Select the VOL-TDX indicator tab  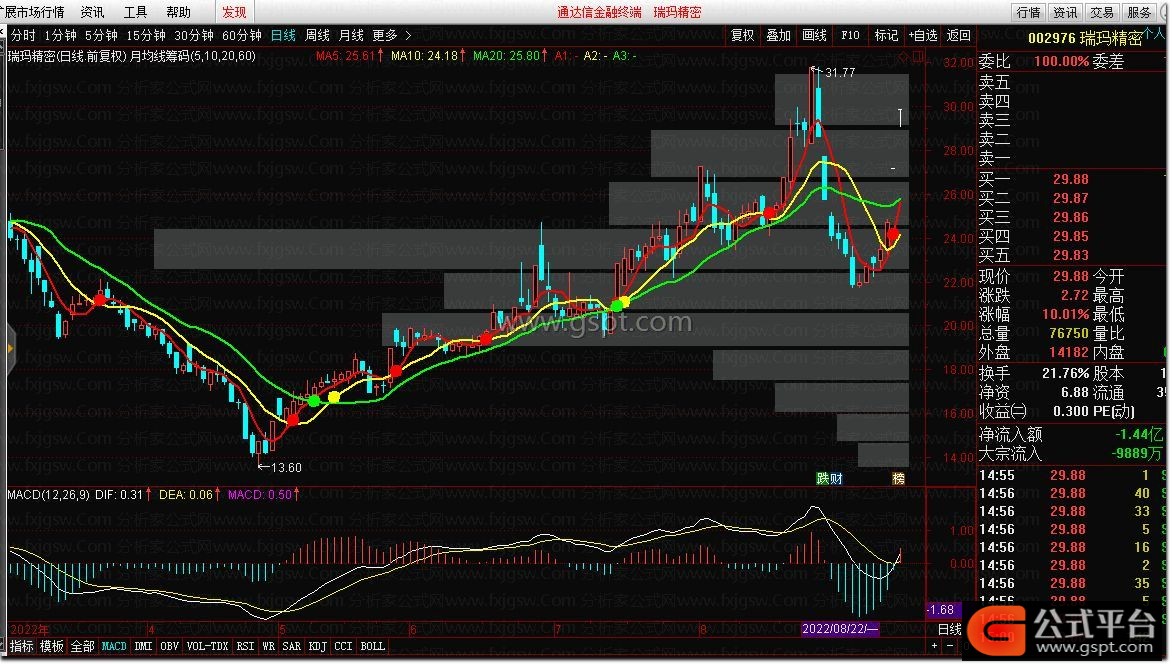pos(207,646)
